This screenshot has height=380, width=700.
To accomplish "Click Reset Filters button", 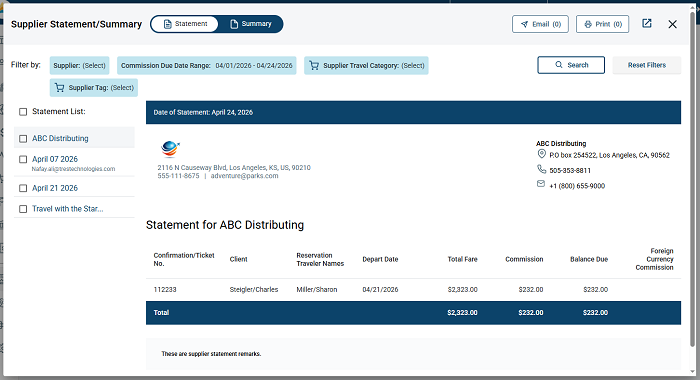I will point(646,65).
